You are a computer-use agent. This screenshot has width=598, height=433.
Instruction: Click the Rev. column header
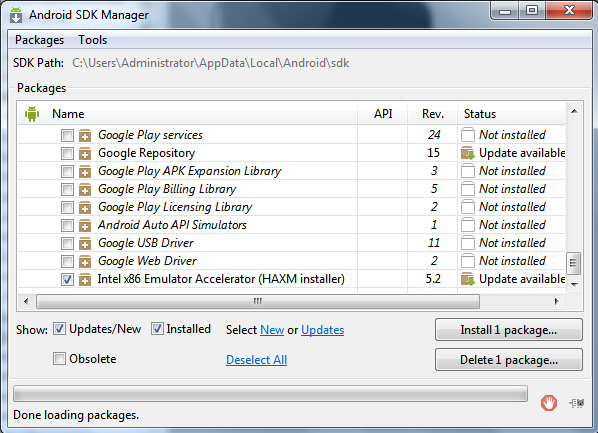click(x=433, y=114)
